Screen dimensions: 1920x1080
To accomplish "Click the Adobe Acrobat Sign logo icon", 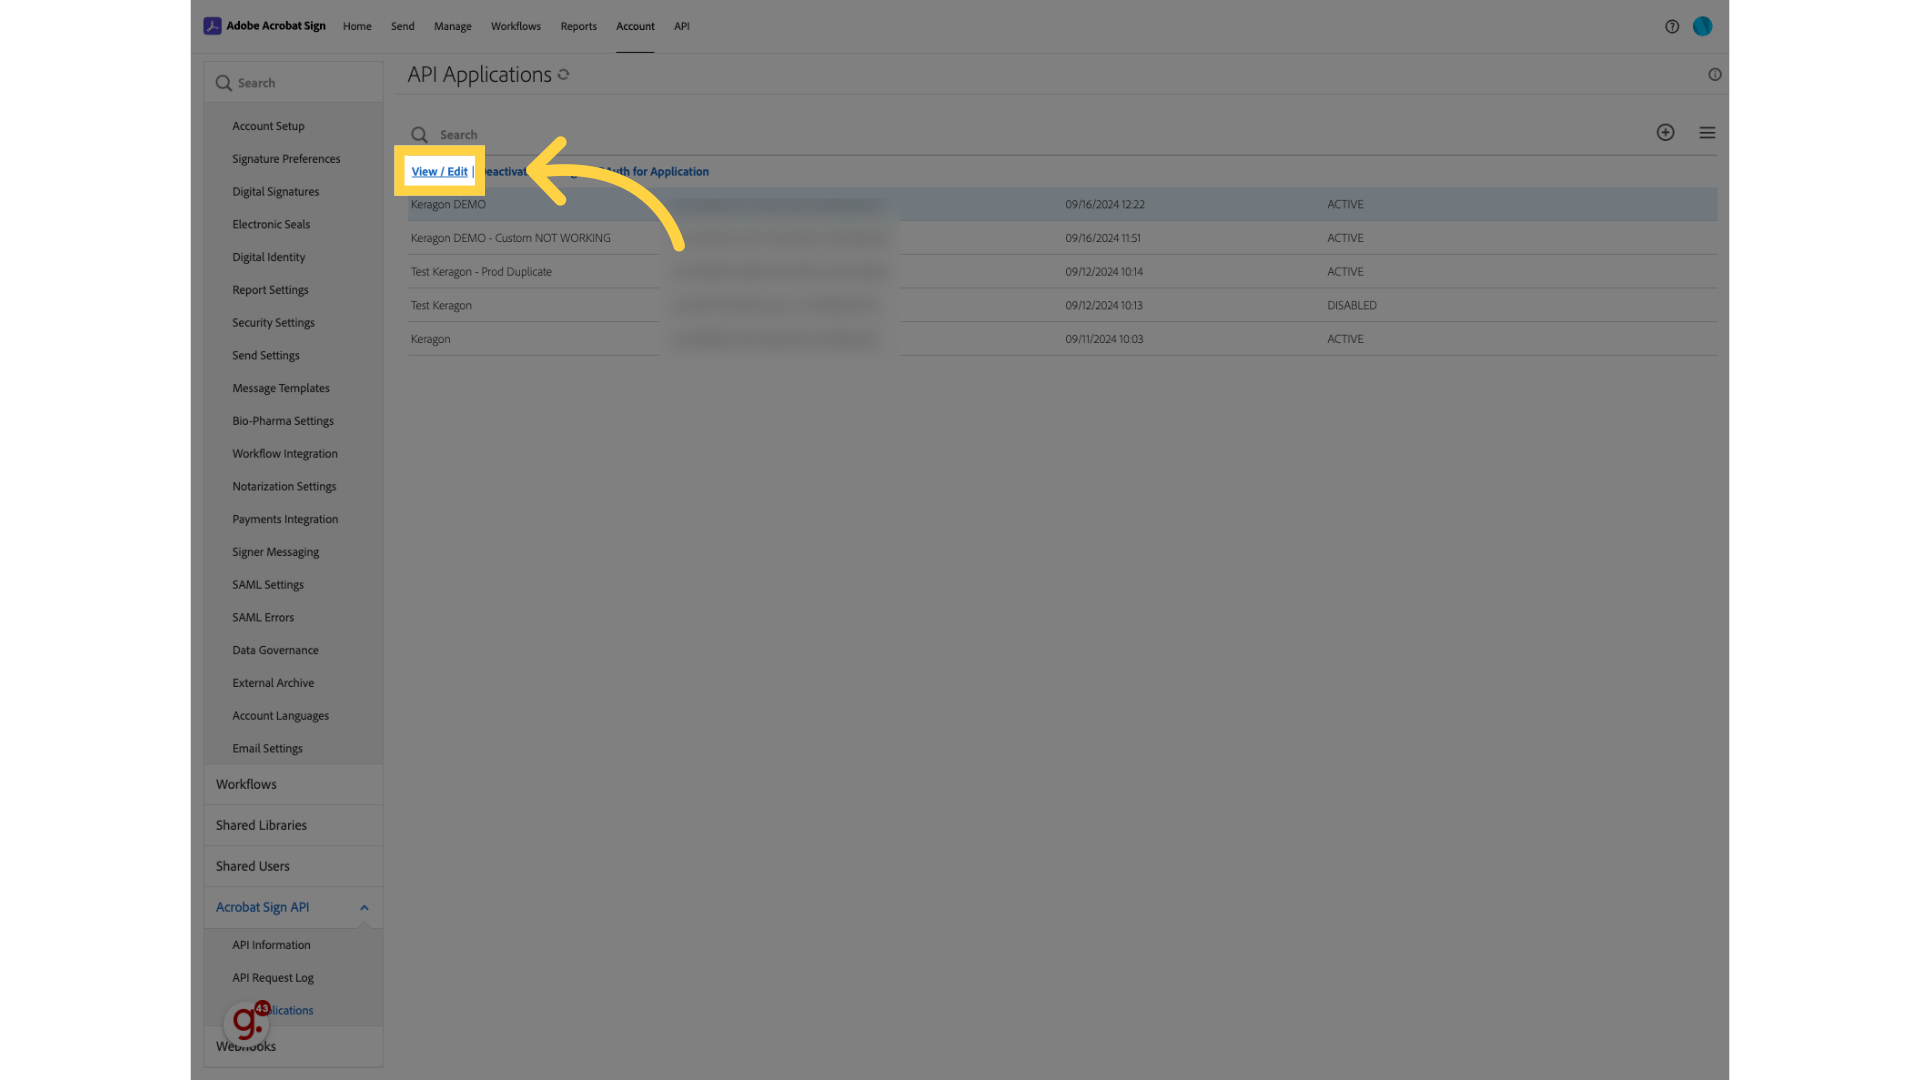I will pos(212,26).
